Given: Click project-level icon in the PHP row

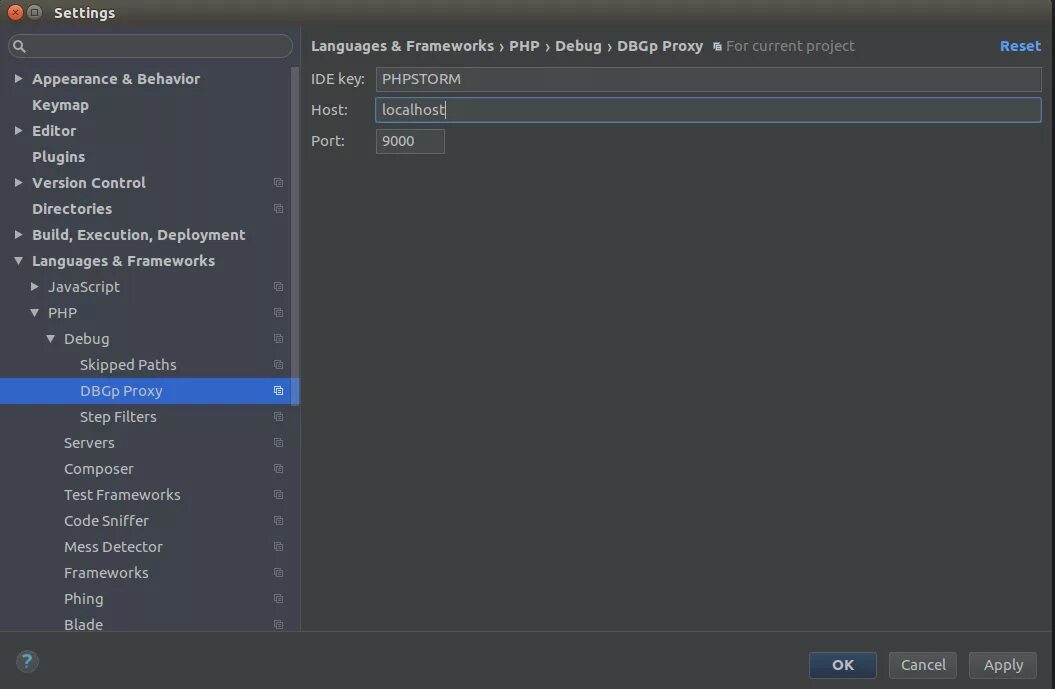Looking at the screenshot, I should click(278, 313).
